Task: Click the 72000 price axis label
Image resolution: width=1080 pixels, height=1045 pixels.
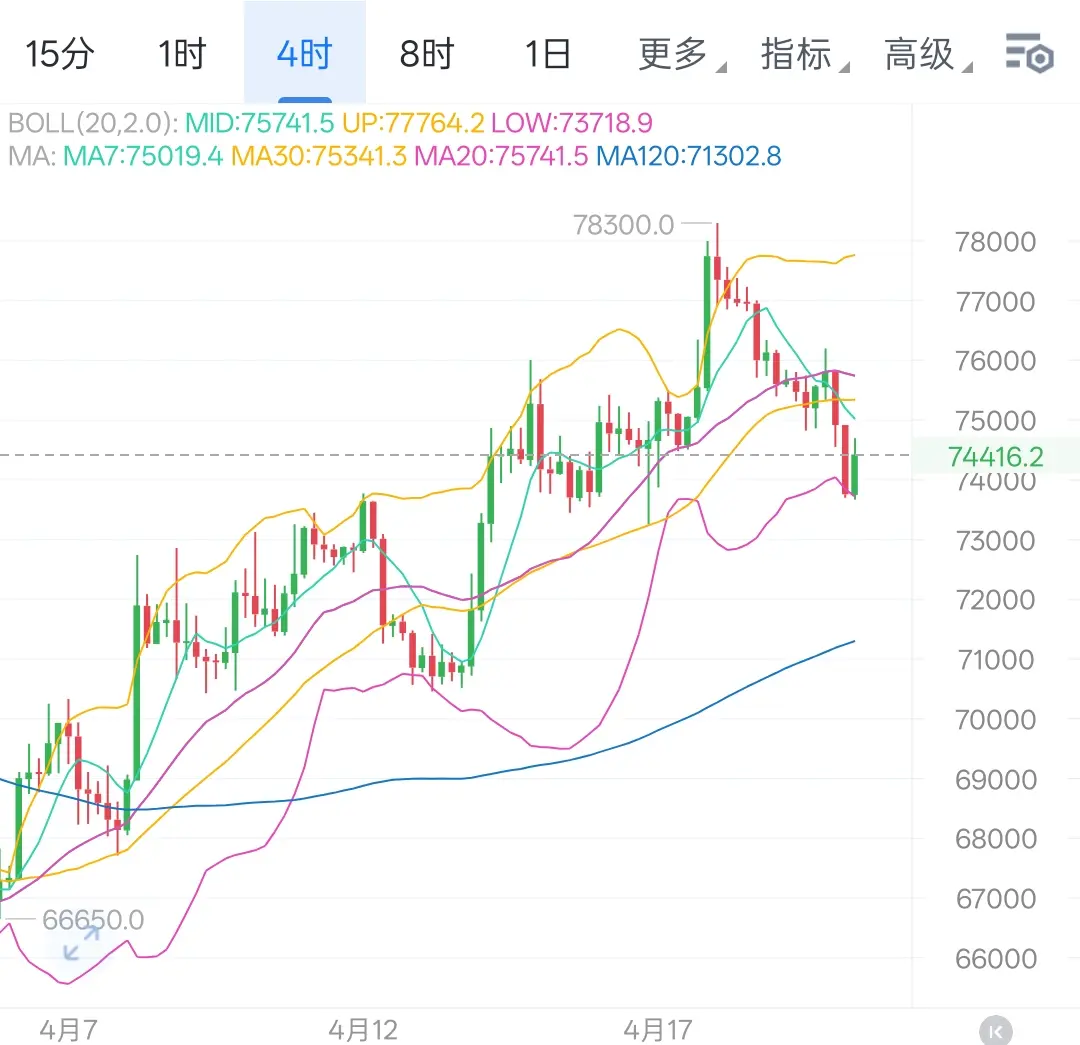Action: pyautogui.click(x=995, y=600)
